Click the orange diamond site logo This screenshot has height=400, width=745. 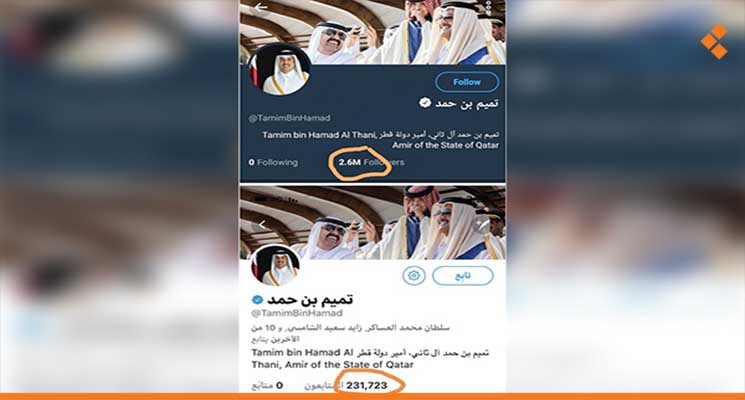714,42
